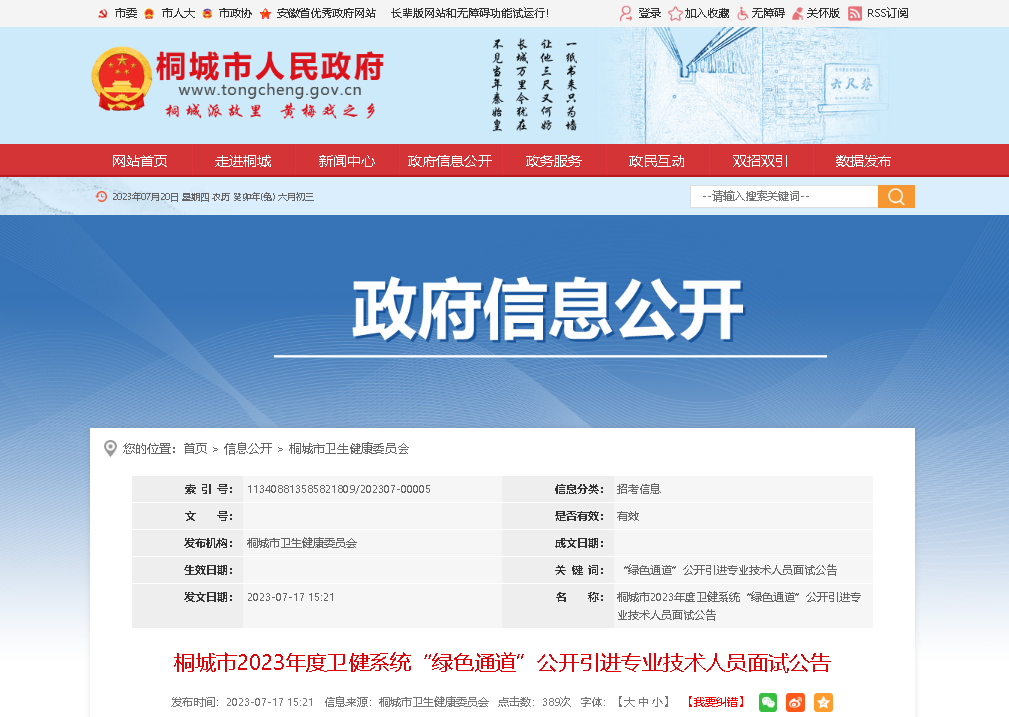Screen dimensions: 1009x717
Task: Open the 数据发布 nav item
Action: click(x=863, y=161)
